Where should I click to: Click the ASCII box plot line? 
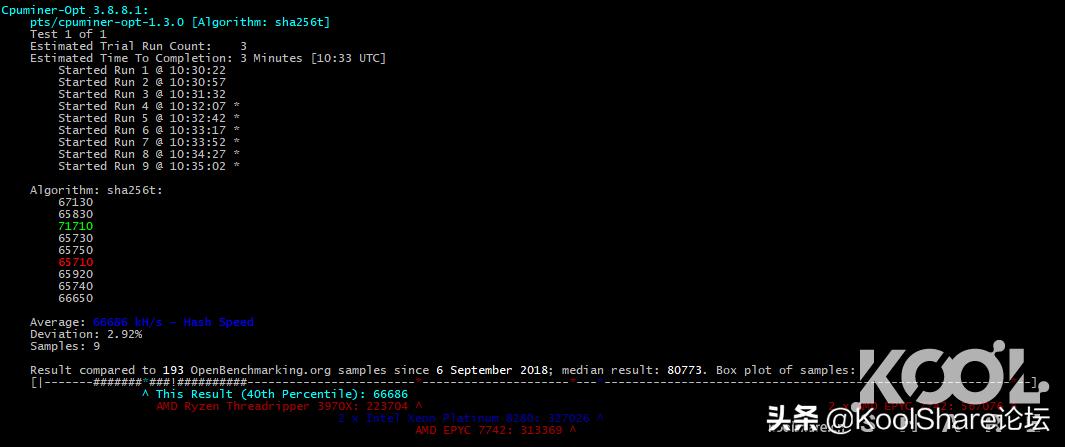(x=534, y=382)
